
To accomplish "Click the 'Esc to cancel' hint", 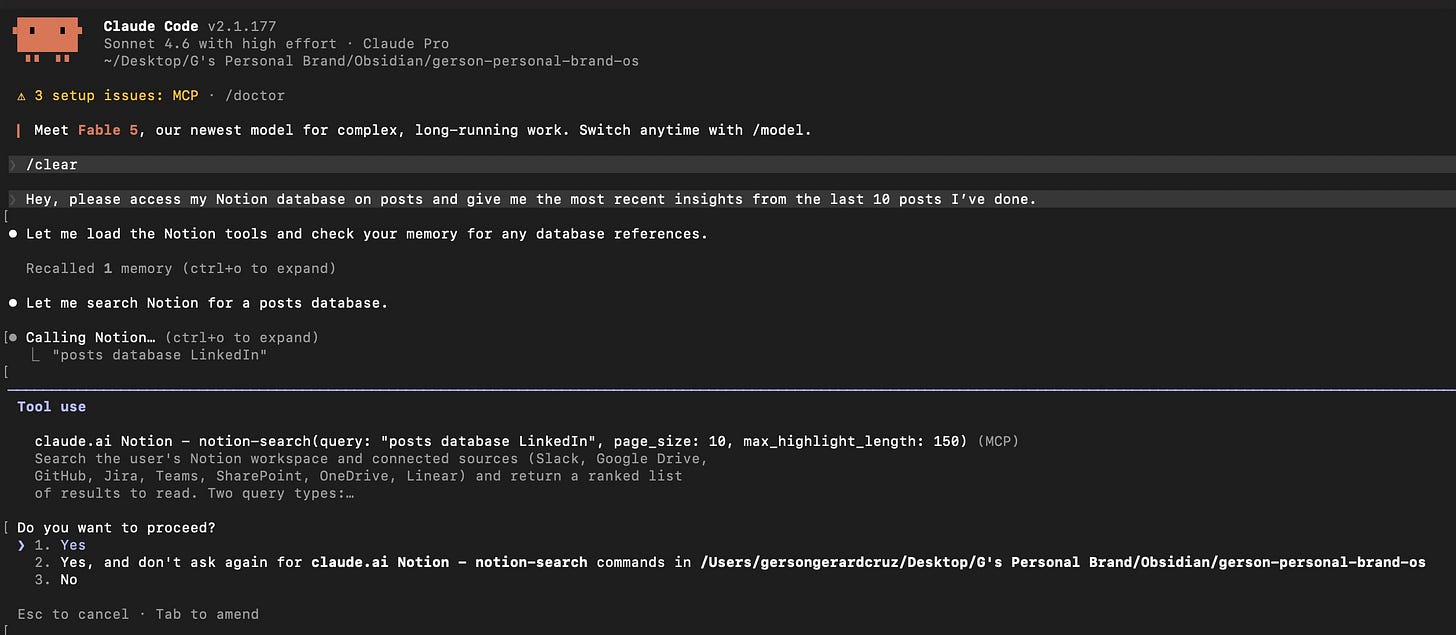I will coord(73,614).
